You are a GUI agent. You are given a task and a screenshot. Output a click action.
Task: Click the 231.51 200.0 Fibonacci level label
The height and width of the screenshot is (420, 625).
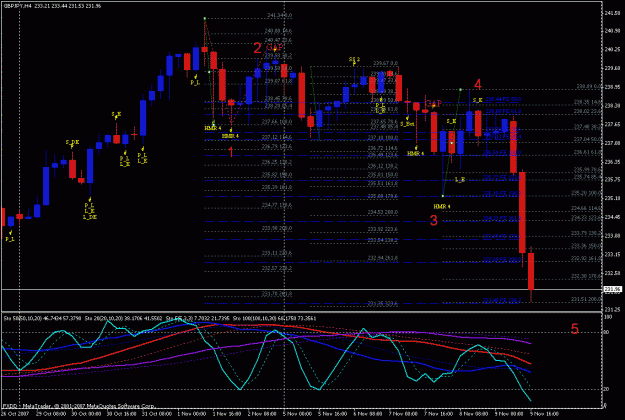click(x=586, y=299)
